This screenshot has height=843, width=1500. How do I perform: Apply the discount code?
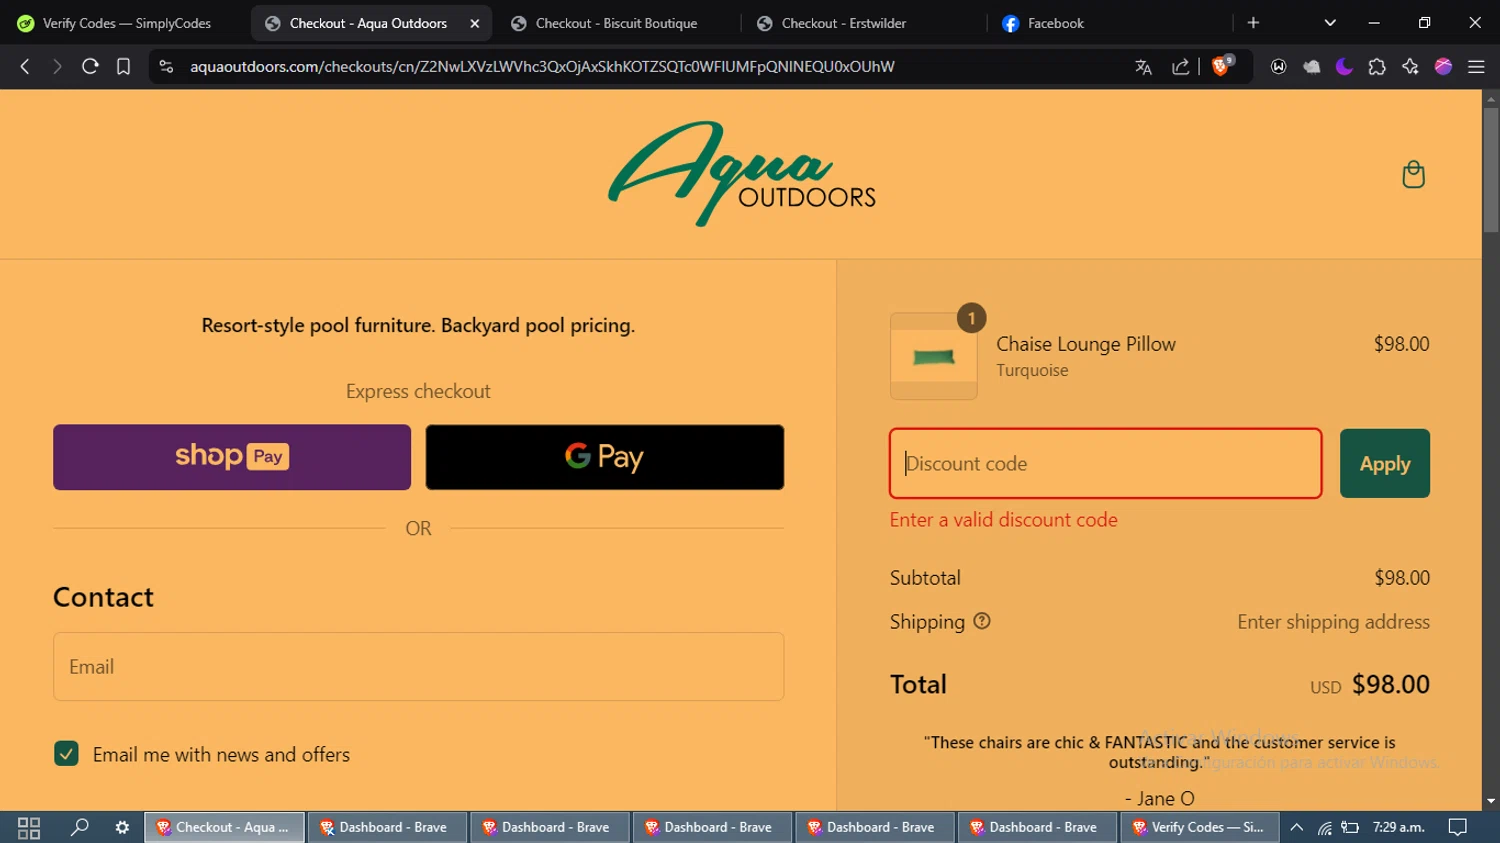pyautogui.click(x=1385, y=463)
